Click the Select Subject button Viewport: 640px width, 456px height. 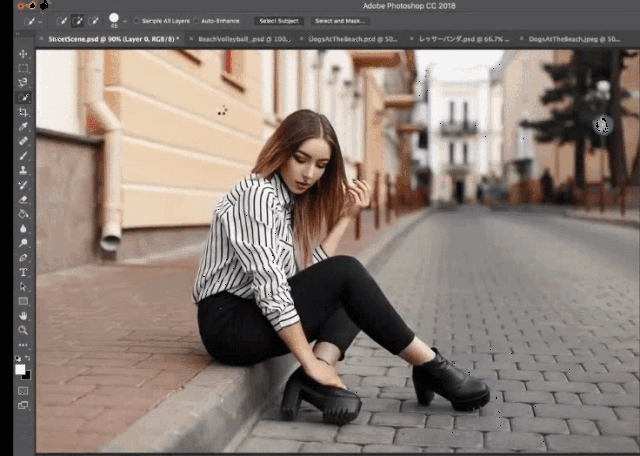click(279, 21)
